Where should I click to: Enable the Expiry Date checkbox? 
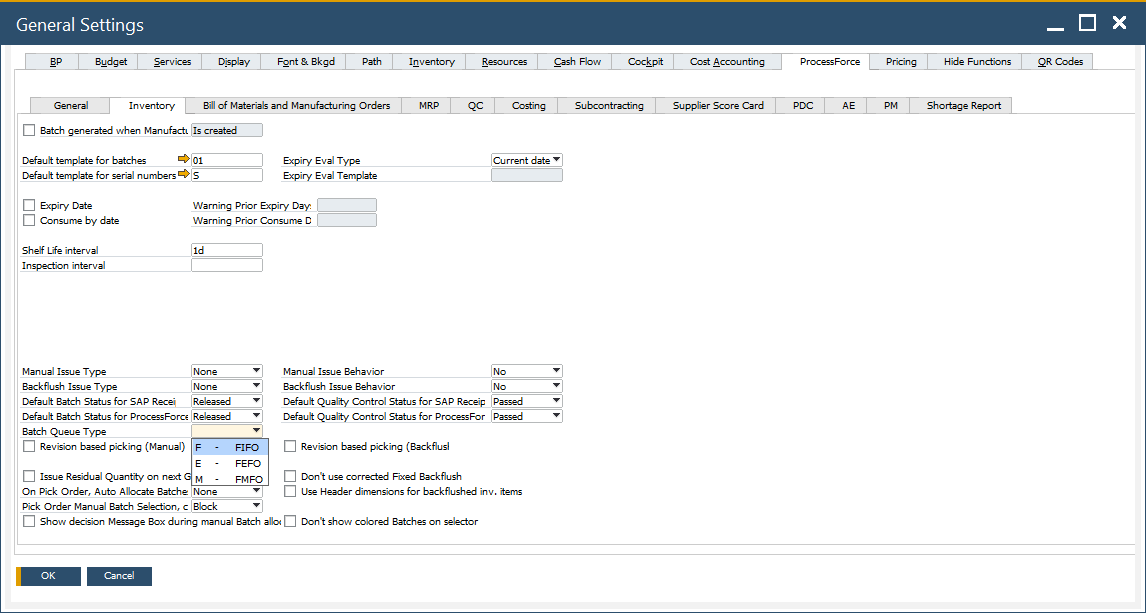coord(29,205)
